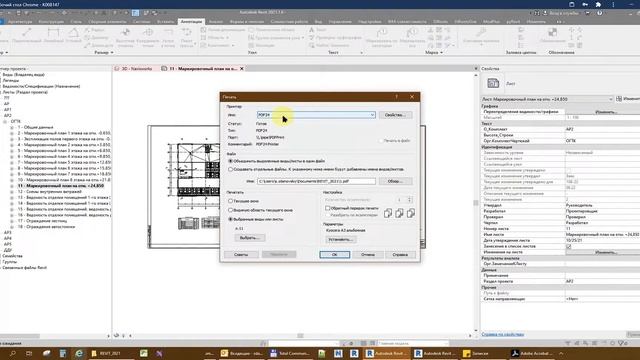Open Справка in the print dialog
This screenshot has height=360, width=640.
click(x=400, y=255)
